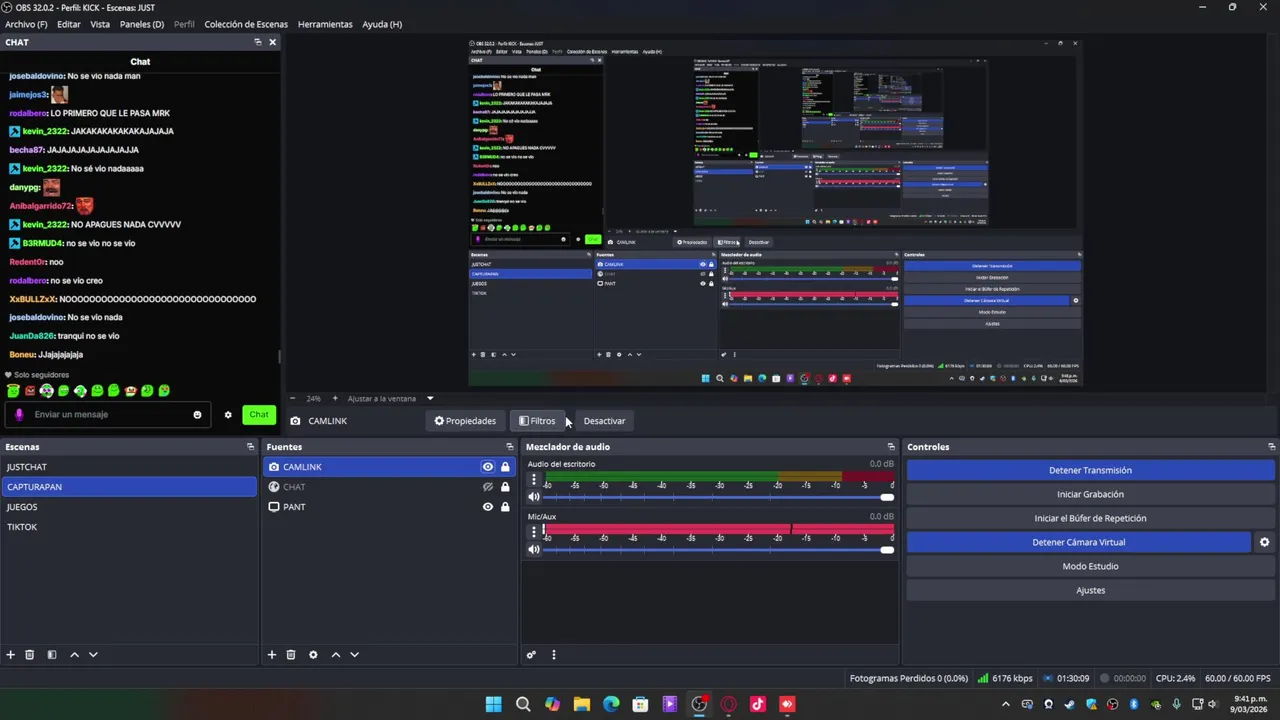Image resolution: width=1280 pixels, height=720 pixels.
Task: Unlock the CHAT source
Action: pos(505,487)
